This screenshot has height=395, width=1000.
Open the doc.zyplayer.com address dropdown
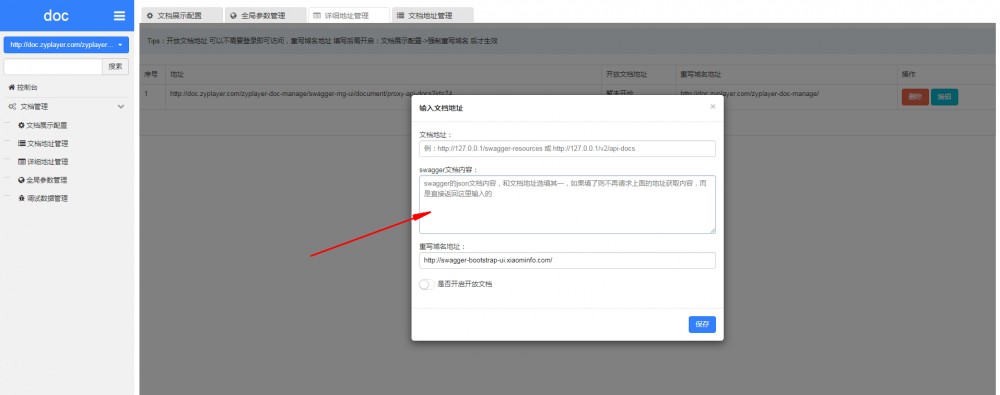click(x=66, y=45)
